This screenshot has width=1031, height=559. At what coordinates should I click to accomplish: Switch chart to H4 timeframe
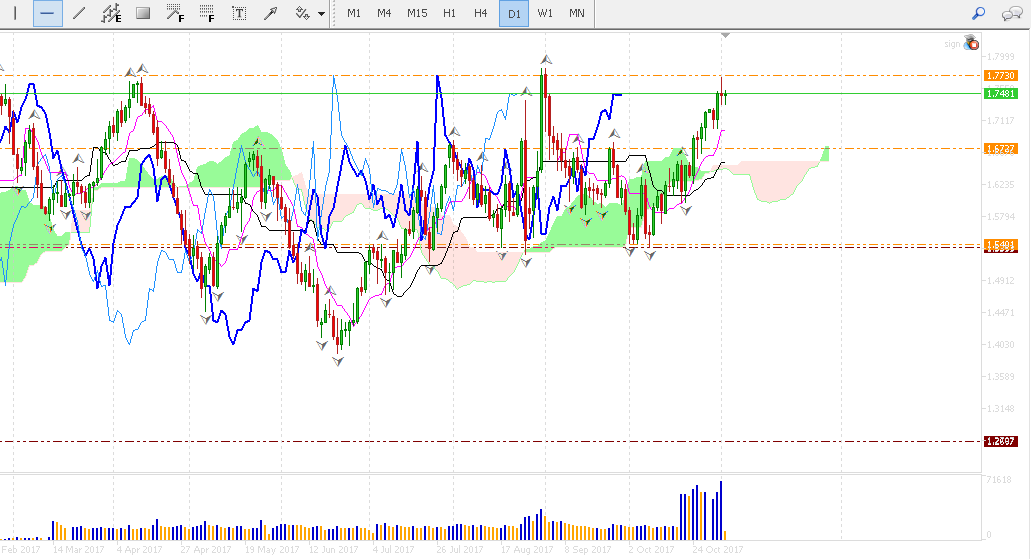[481, 13]
